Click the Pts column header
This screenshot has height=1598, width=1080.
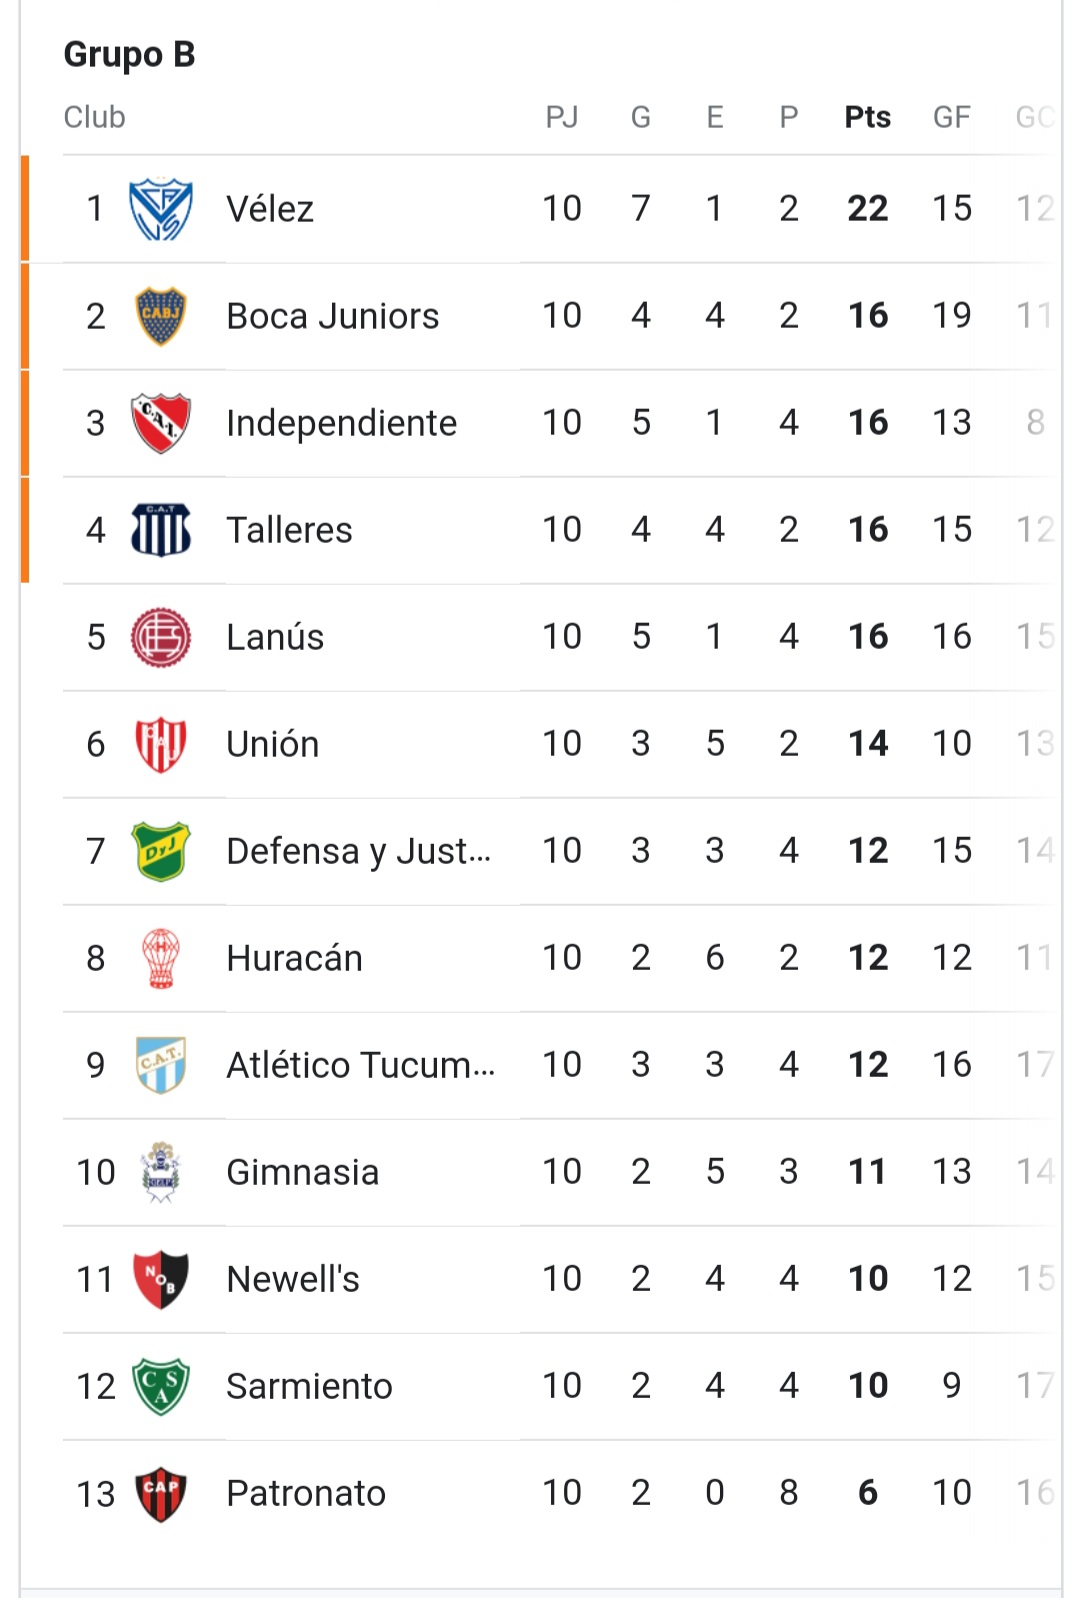pos(867,117)
